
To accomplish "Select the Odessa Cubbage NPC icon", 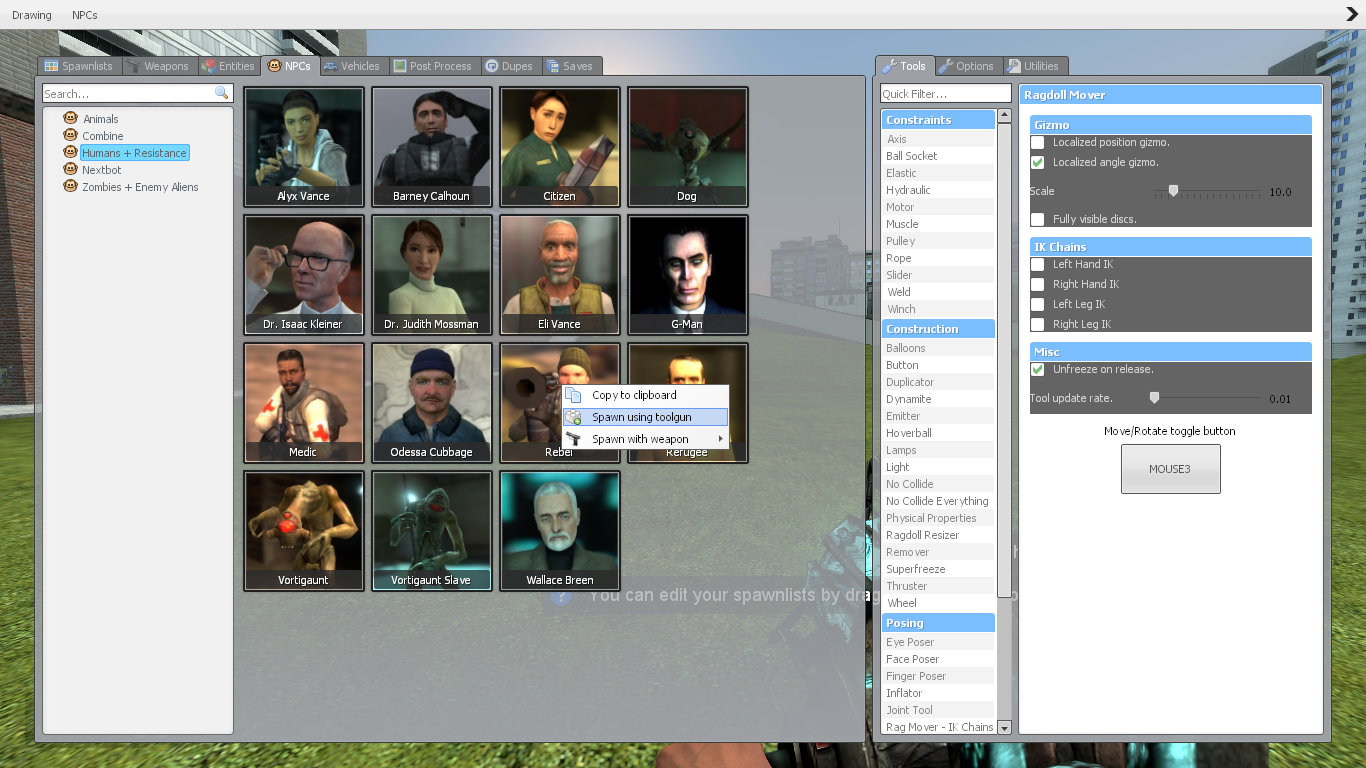I will coord(432,403).
